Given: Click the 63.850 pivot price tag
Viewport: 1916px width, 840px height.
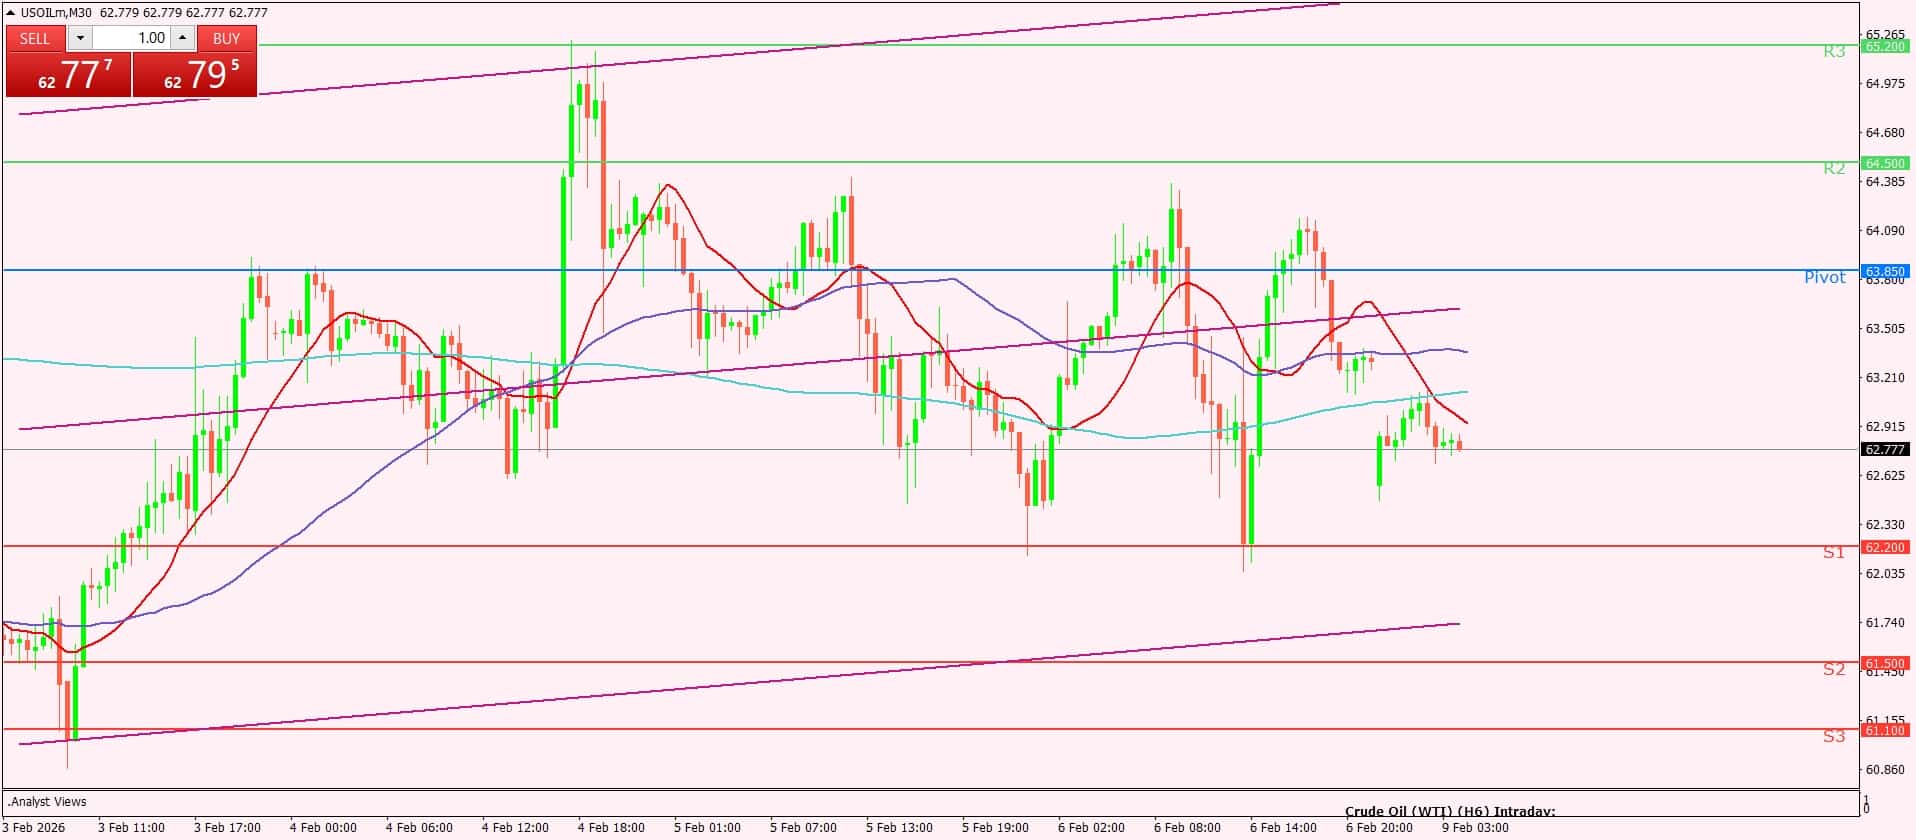Looking at the screenshot, I should 1884,271.
